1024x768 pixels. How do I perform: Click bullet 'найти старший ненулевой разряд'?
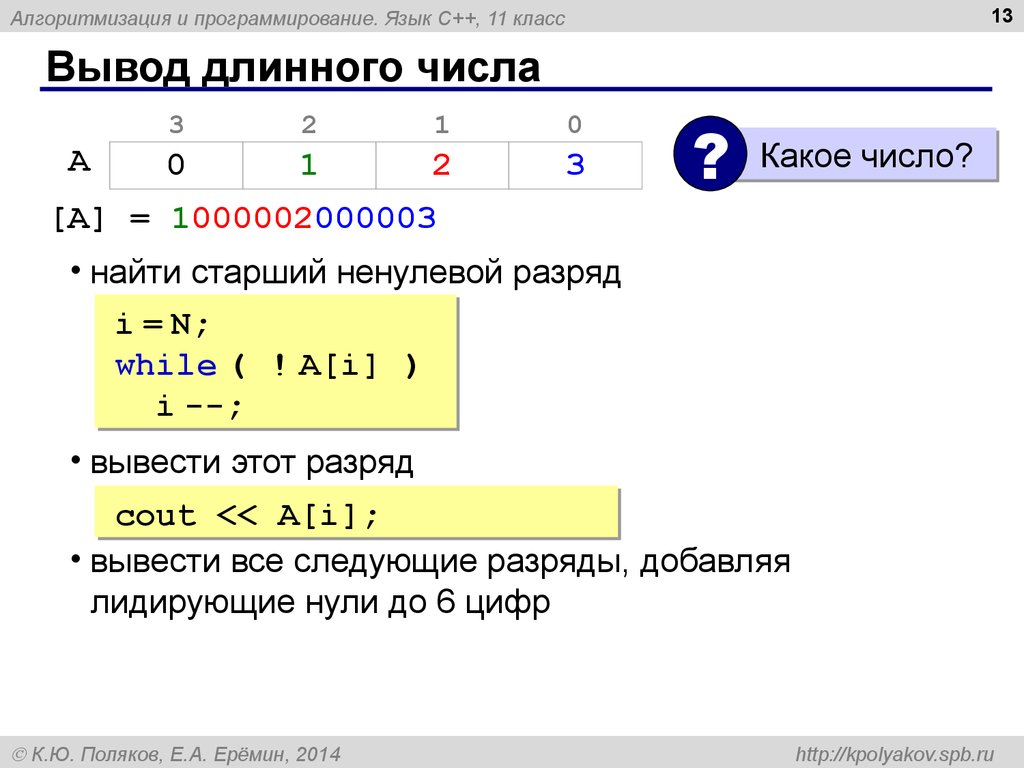tap(355, 272)
